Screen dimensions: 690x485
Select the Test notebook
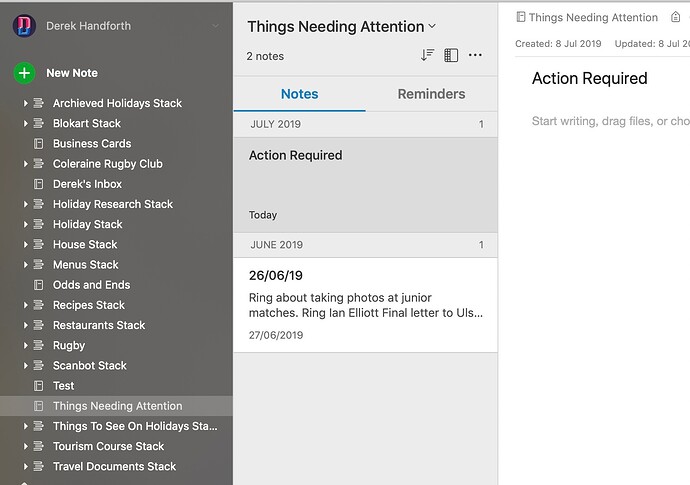tap(117, 386)
